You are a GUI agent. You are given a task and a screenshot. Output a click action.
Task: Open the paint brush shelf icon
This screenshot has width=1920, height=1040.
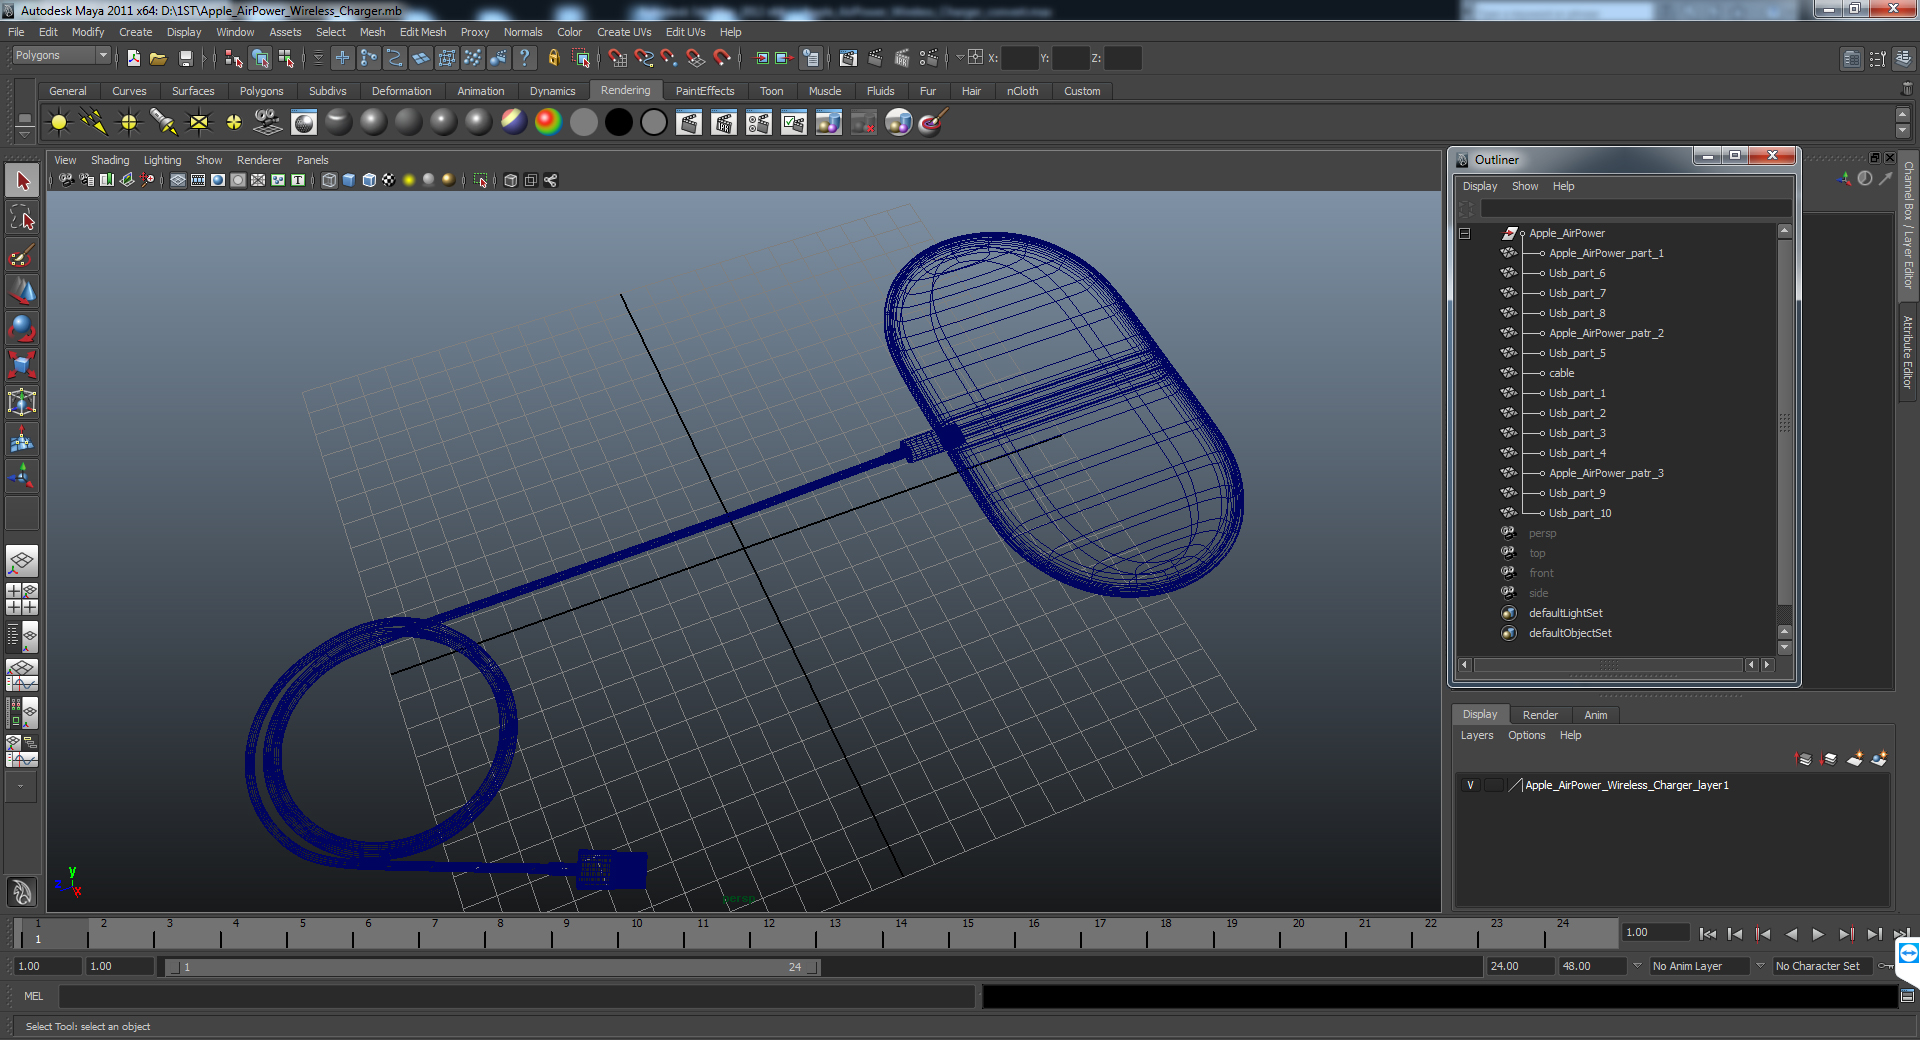(x=932, y=122)
